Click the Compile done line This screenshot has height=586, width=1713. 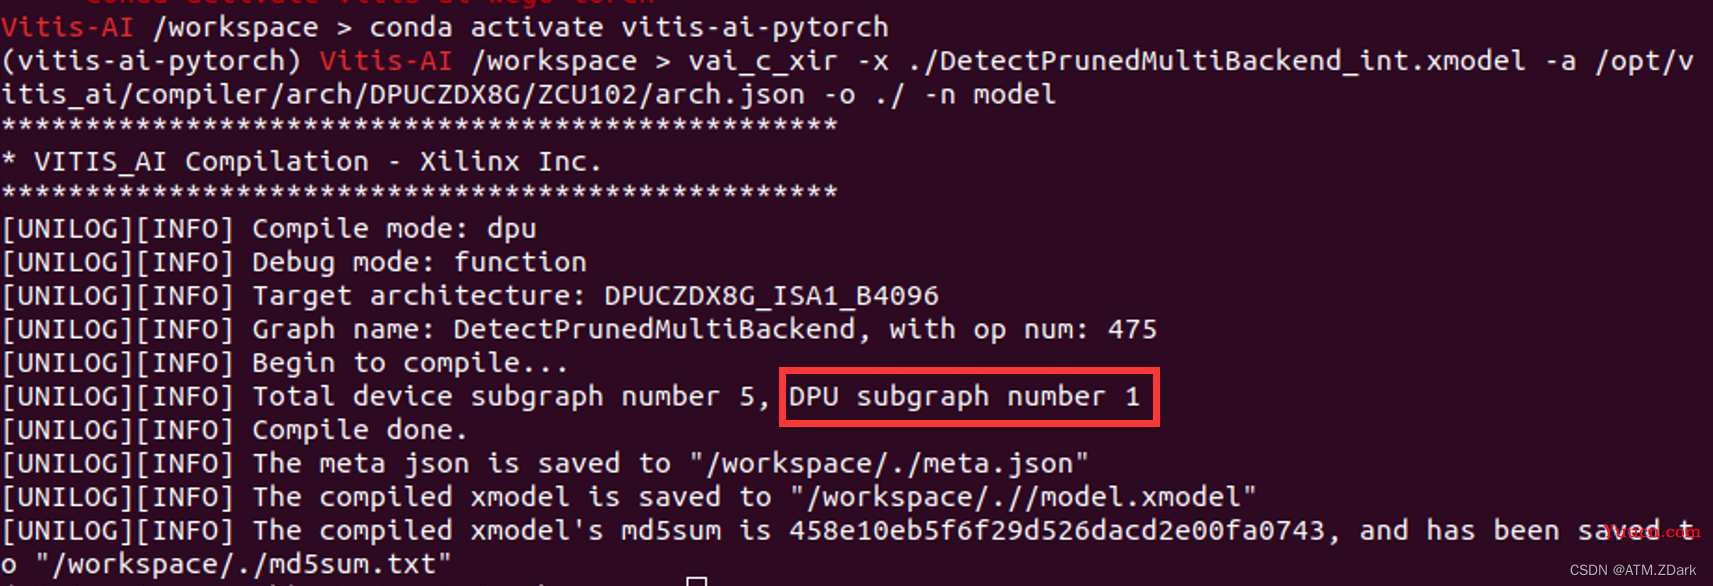pyautogui.click(x=234, y=430)
